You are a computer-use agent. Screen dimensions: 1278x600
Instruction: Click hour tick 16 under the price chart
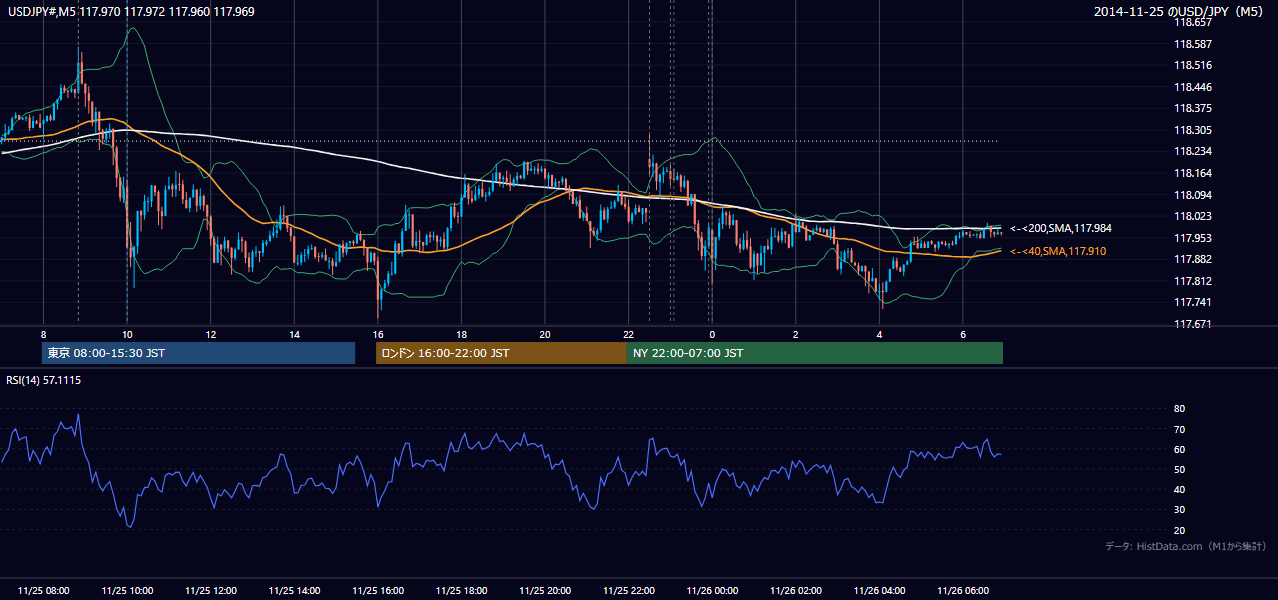pyautogui.click(x=378, y=334)
